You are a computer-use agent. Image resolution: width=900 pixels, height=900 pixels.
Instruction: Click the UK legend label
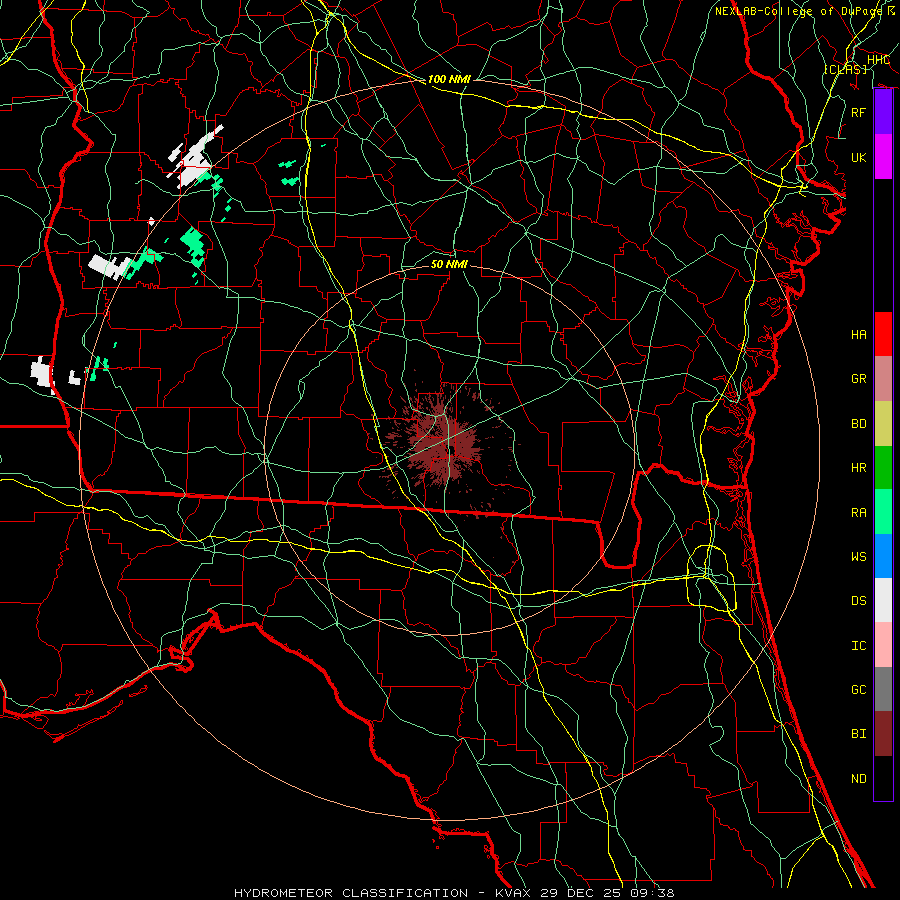coord(859,157)
